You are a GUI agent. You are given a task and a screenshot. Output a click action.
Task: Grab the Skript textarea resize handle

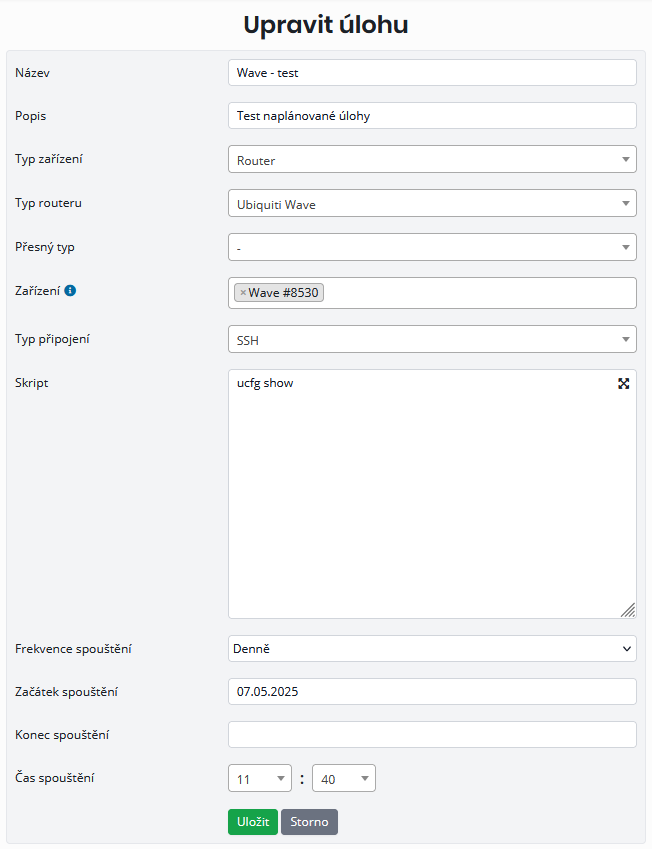point(628,610)
